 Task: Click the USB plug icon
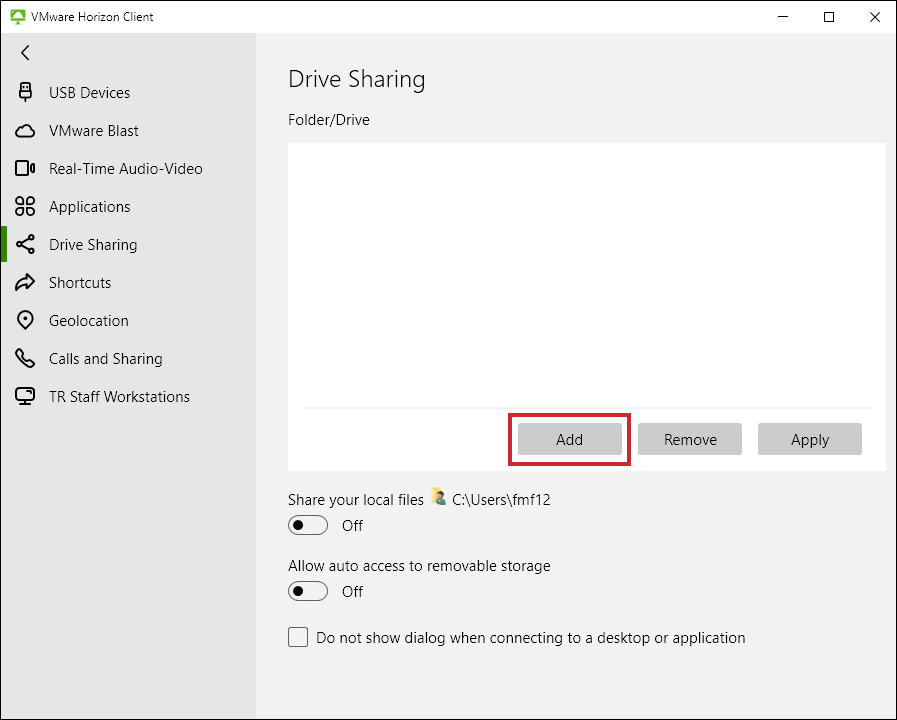25,92
